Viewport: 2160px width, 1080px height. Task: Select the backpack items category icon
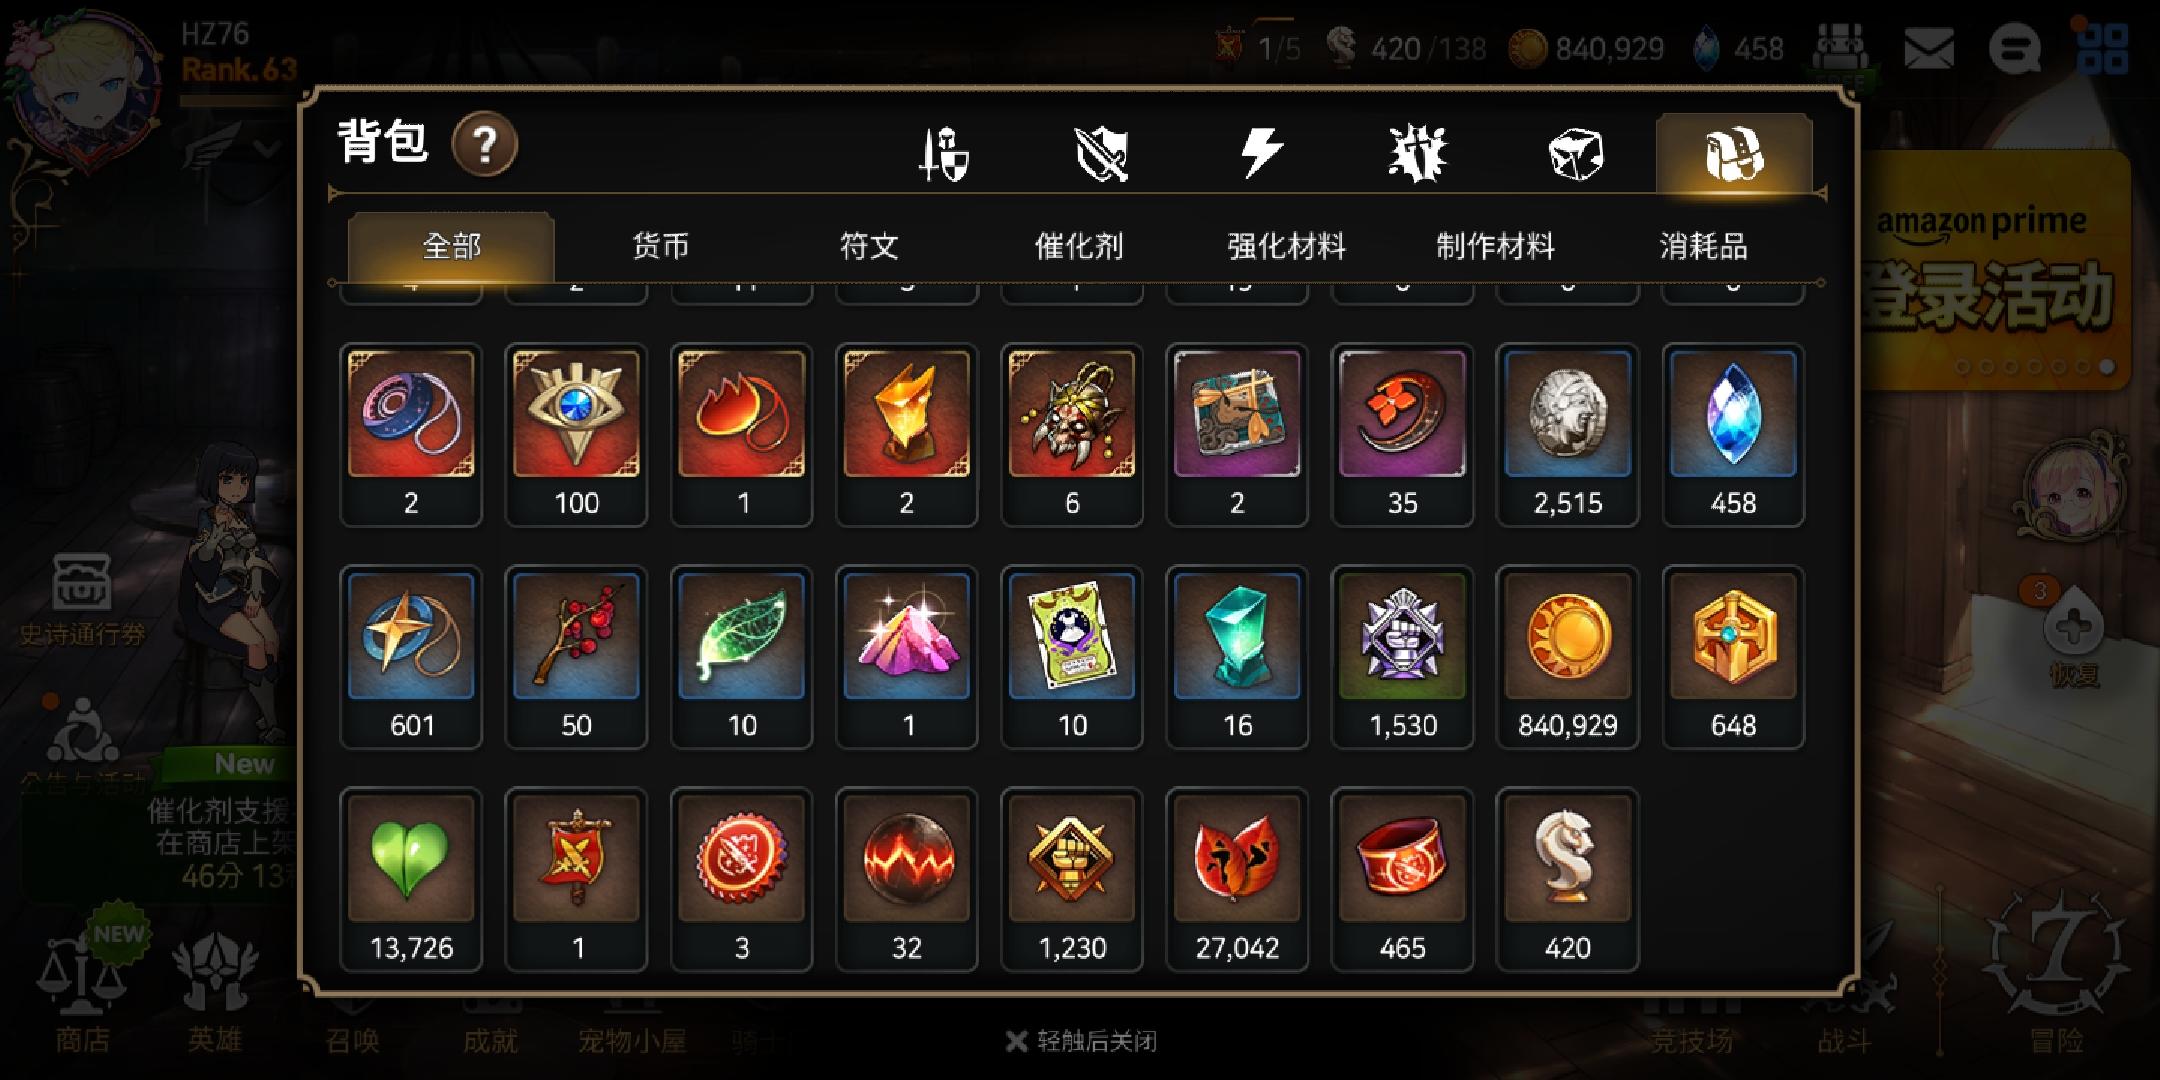pyautogui.click(x=1733, y=154)
